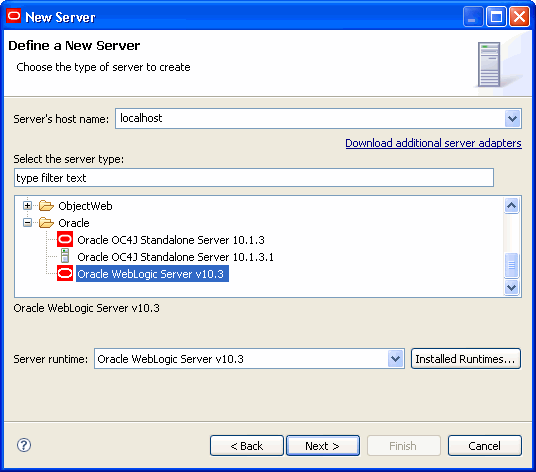The width and height of the screenshot is (536, 472).
Task: Click the Oracle folder icon
Action: coord(46,223)
